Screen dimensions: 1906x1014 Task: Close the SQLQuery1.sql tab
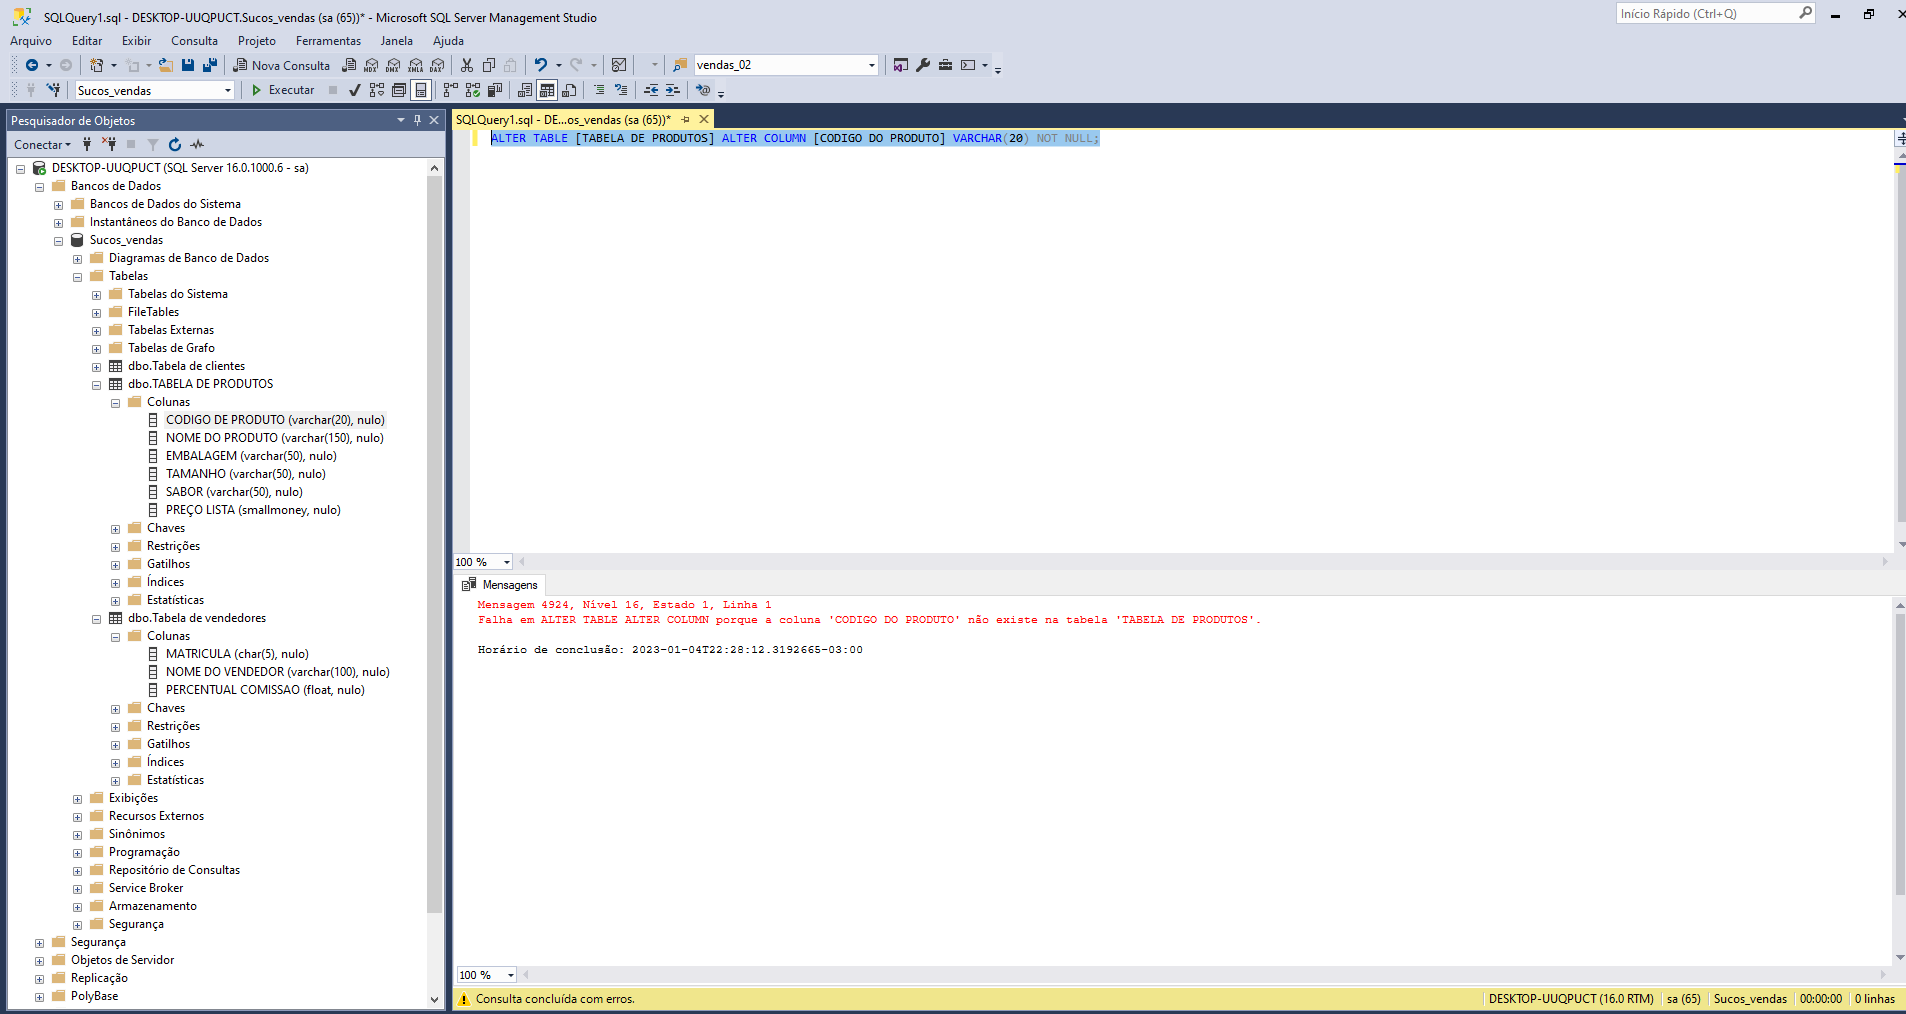(704, 120)
